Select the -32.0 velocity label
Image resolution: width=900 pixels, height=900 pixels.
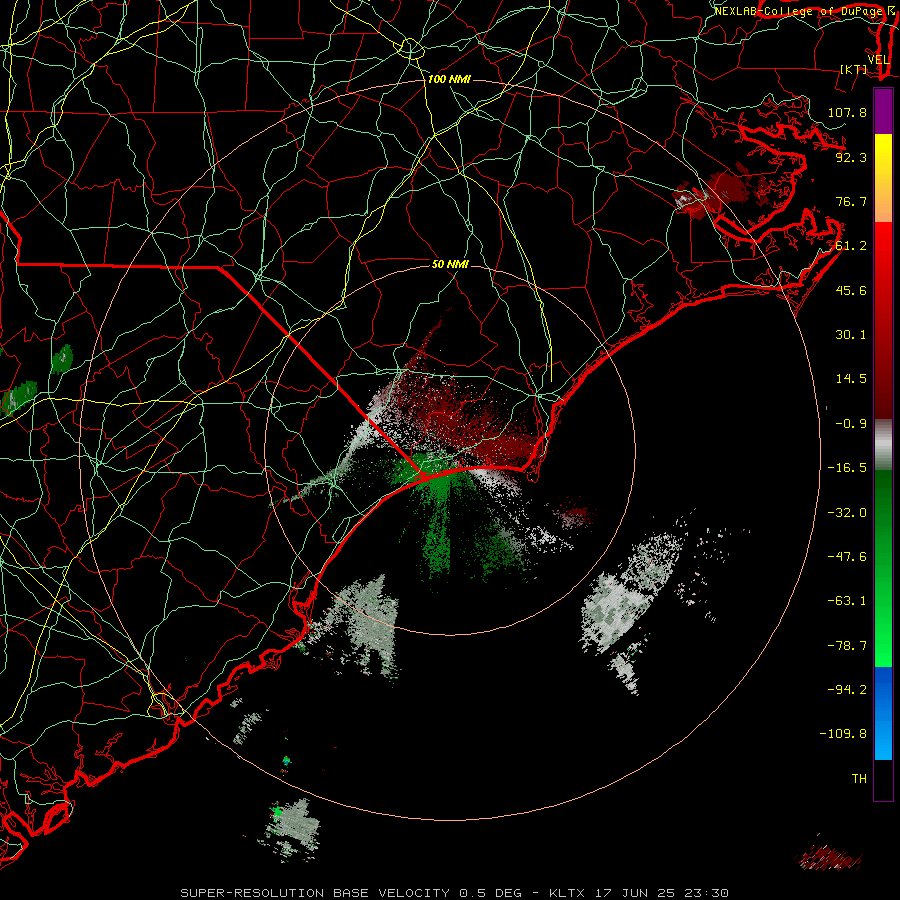(847, 513)
